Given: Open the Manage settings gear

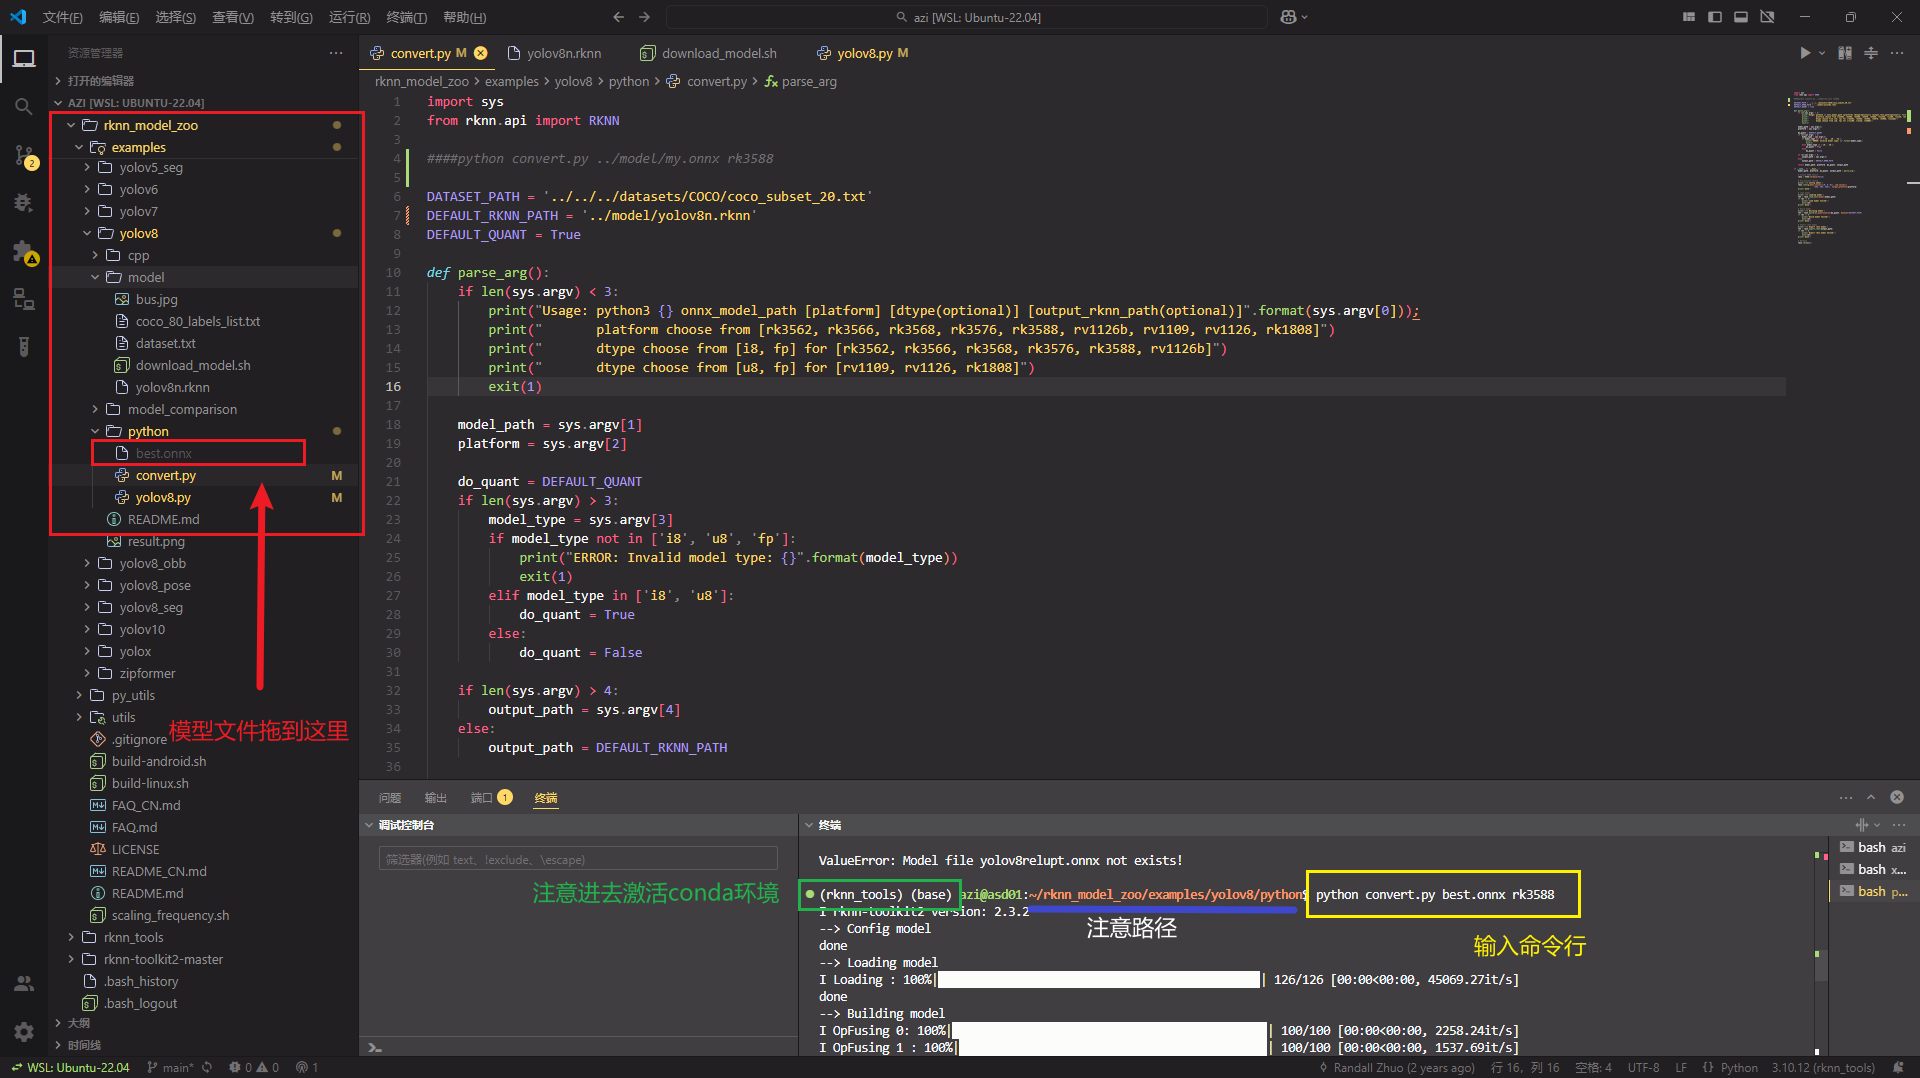Looking at the screenshot, I should coord(23,1031).
